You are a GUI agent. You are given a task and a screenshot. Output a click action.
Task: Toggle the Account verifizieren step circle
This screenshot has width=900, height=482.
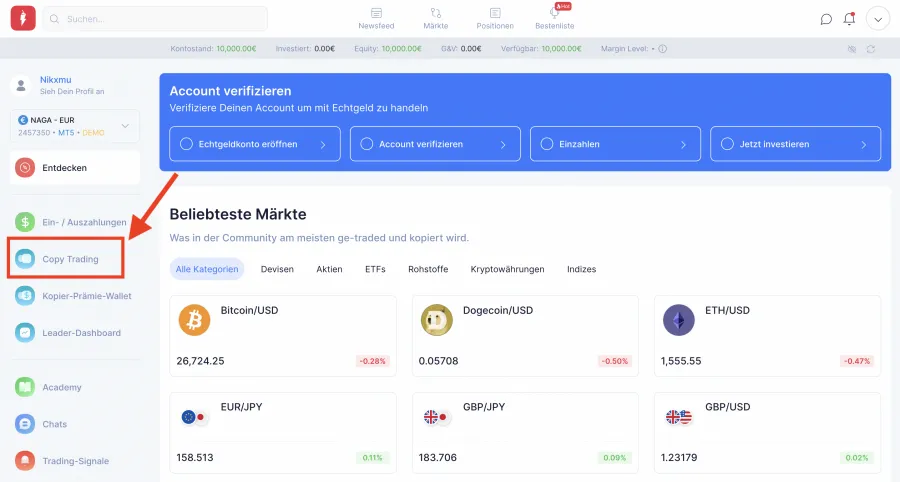pyautogui.click(x=367, y=144)
